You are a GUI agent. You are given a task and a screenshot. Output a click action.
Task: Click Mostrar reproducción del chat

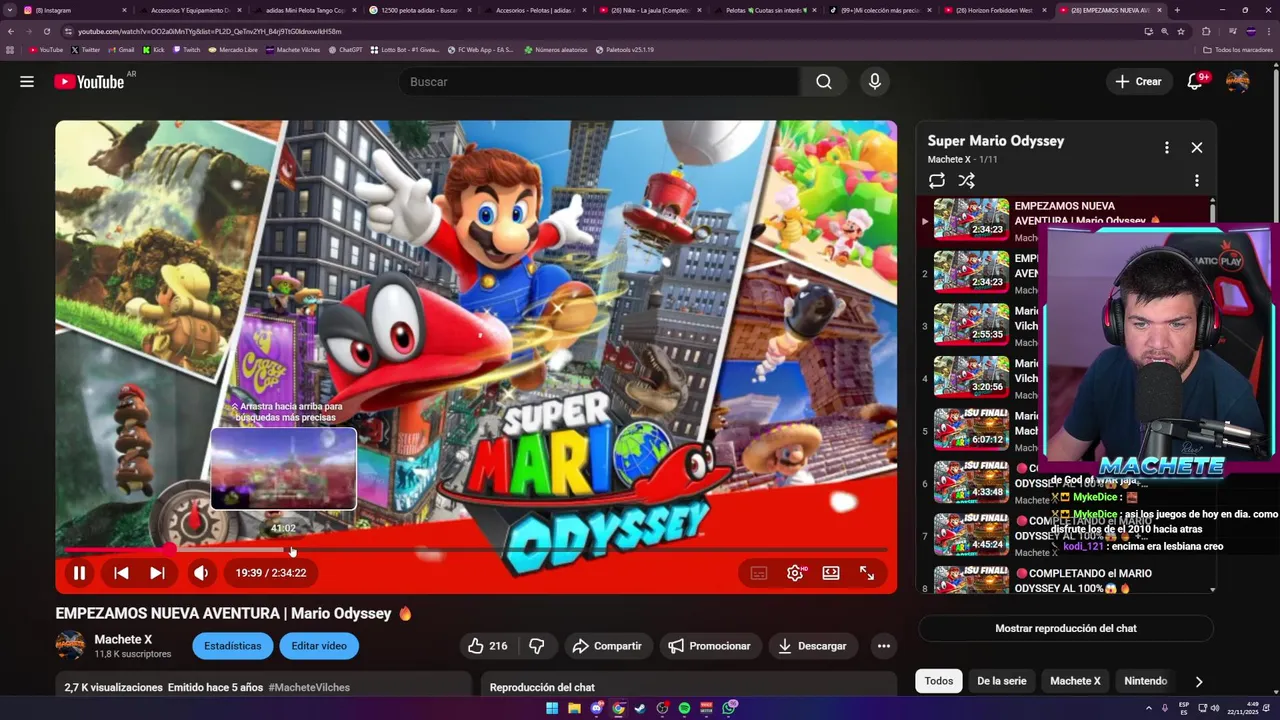tap(1066, 628)
